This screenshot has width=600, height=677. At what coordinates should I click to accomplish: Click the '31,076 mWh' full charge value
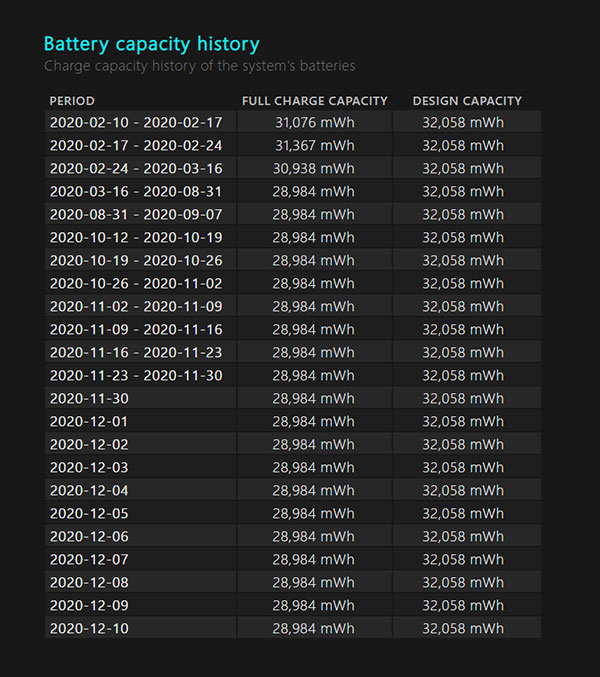[315, 123]
